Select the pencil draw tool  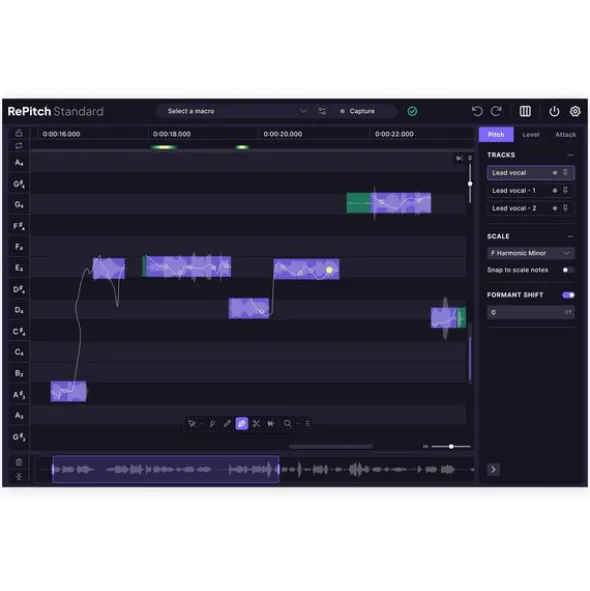click(x=227, y=424)
